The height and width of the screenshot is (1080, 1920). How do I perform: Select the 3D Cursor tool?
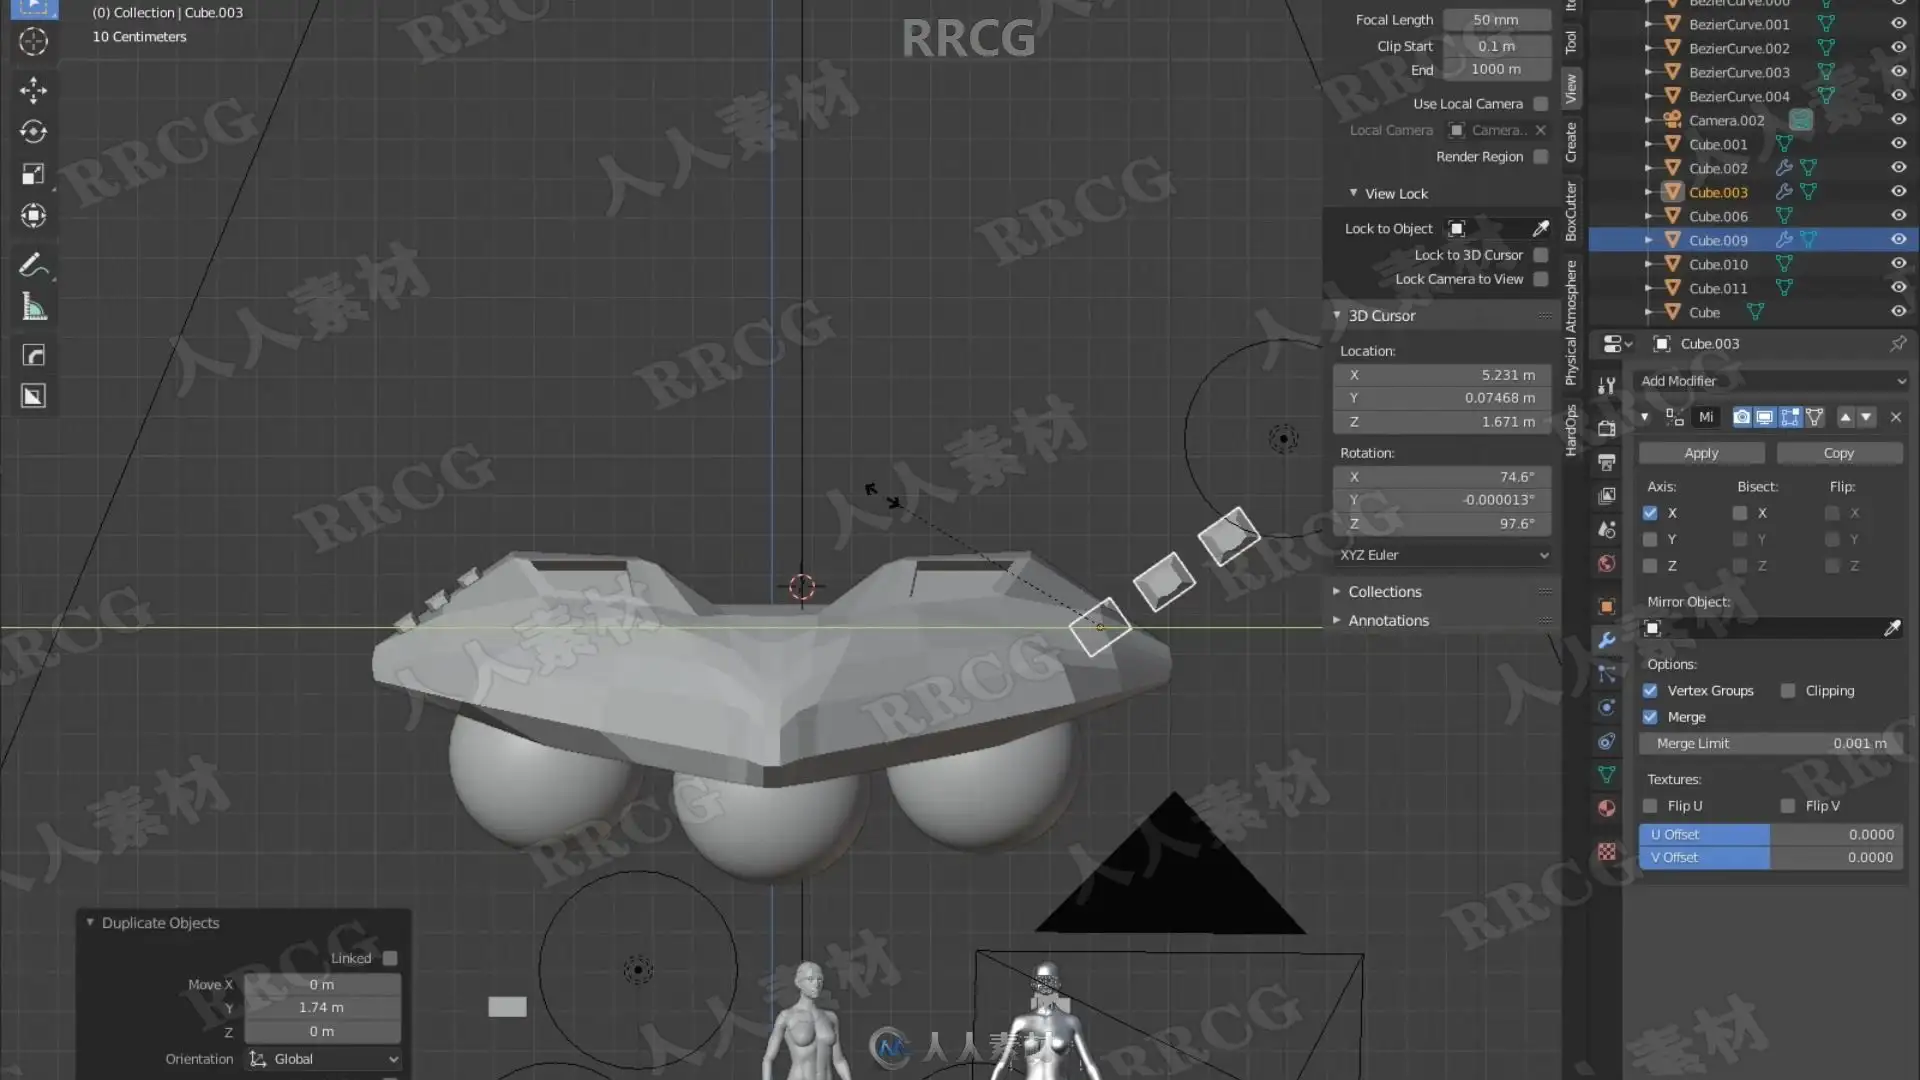33,42
